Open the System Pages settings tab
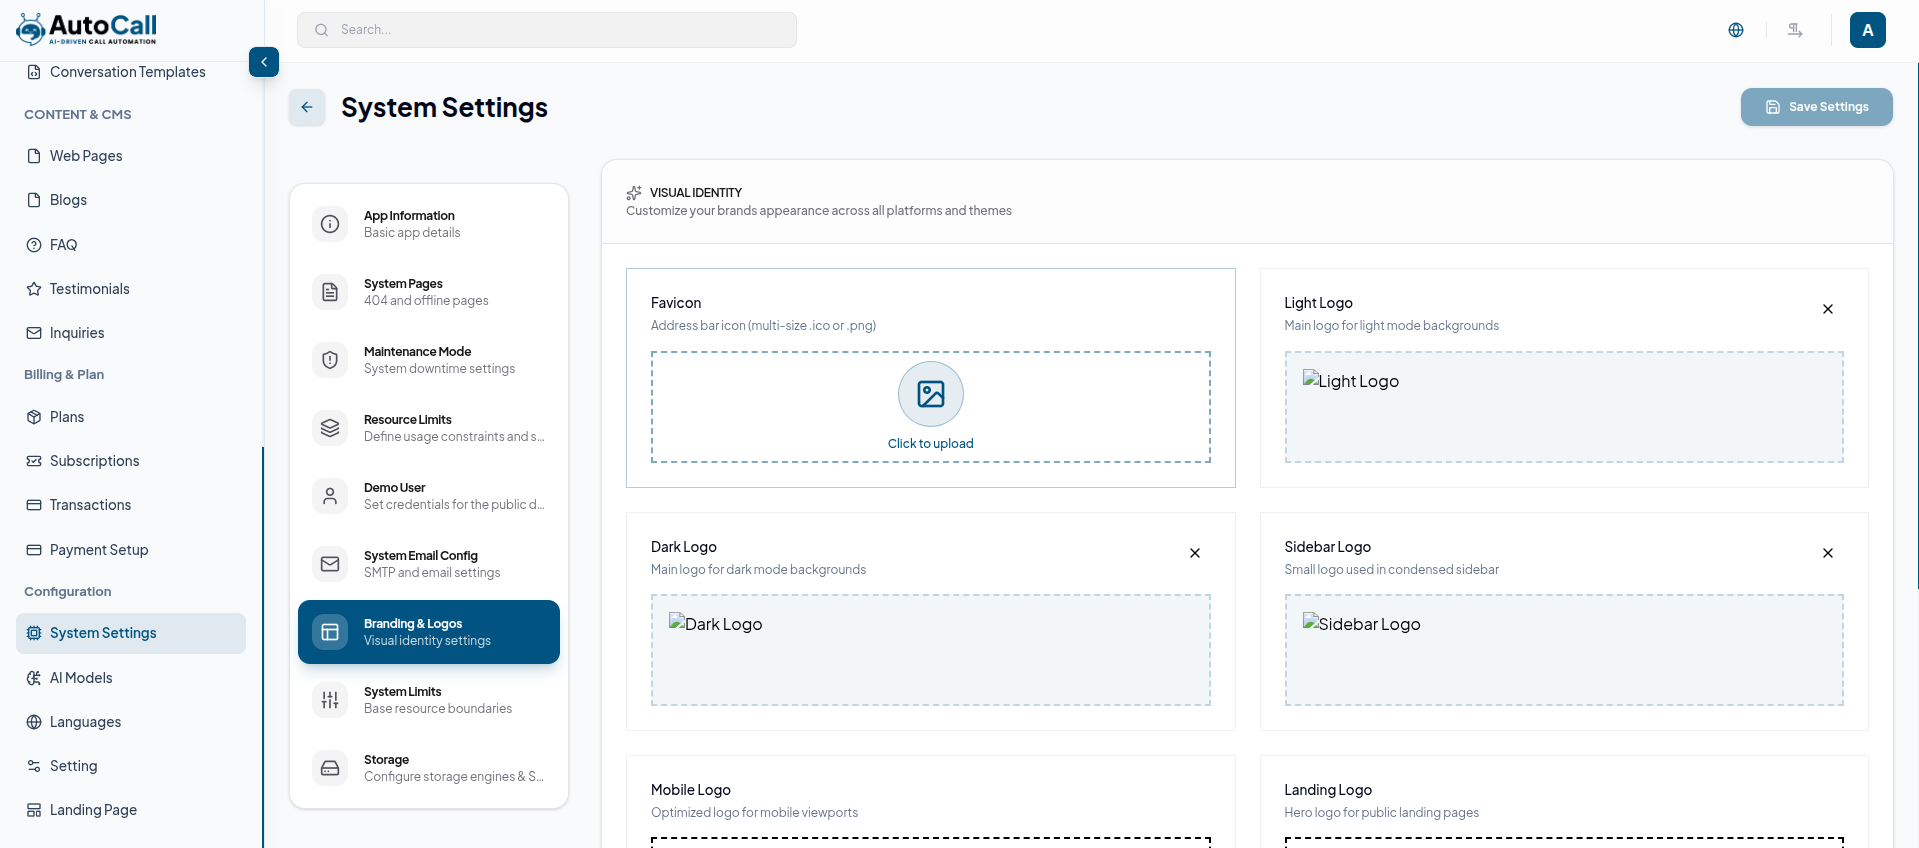 (429, 292)
